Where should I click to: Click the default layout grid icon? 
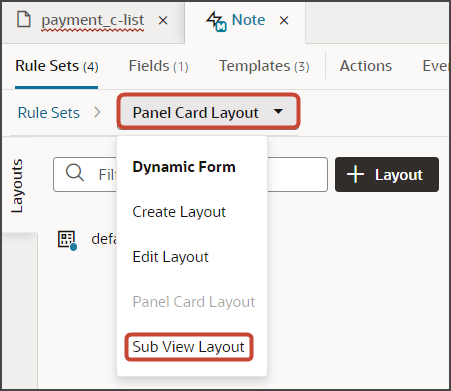(68, 240)
